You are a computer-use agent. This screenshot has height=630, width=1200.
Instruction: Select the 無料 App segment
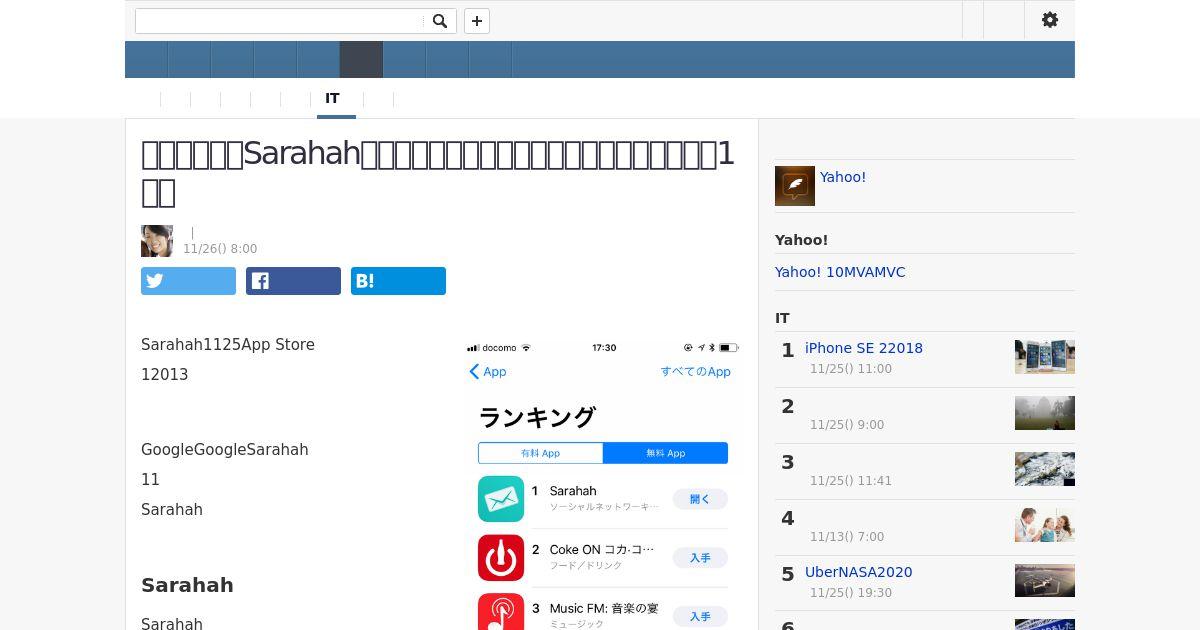665,453
